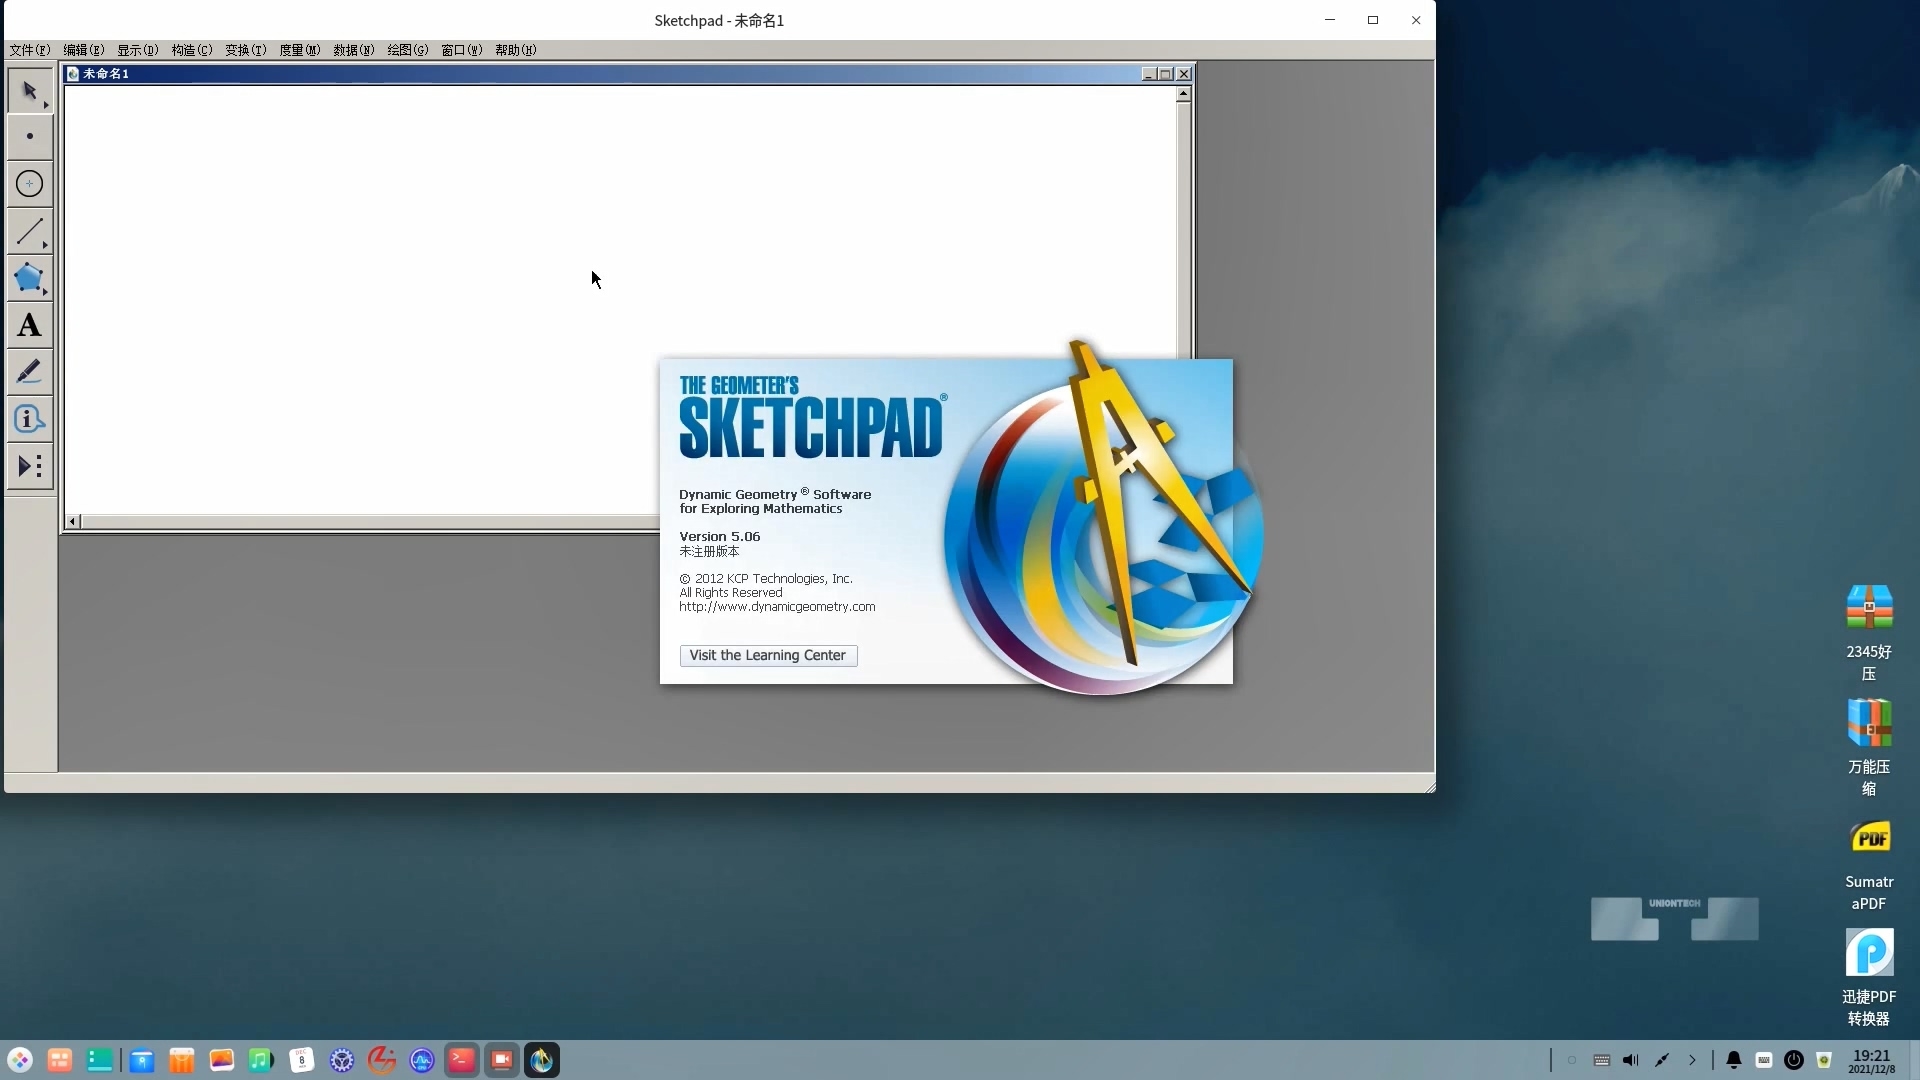Select the Information tool
The image size is (1920, 1080).
[x=30, y=419]
